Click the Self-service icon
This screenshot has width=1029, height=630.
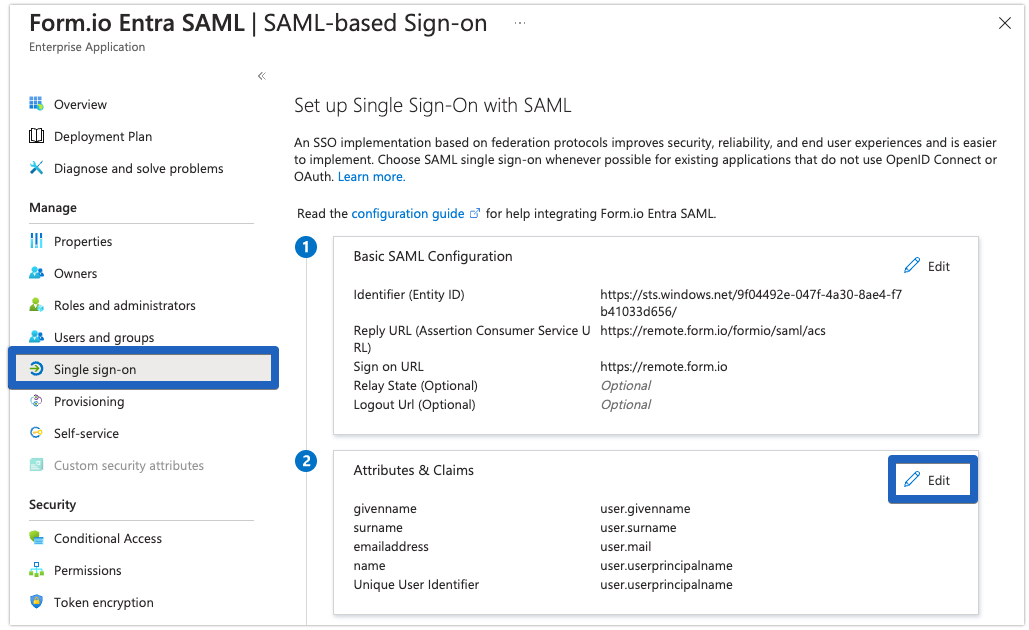coord(36,432)
